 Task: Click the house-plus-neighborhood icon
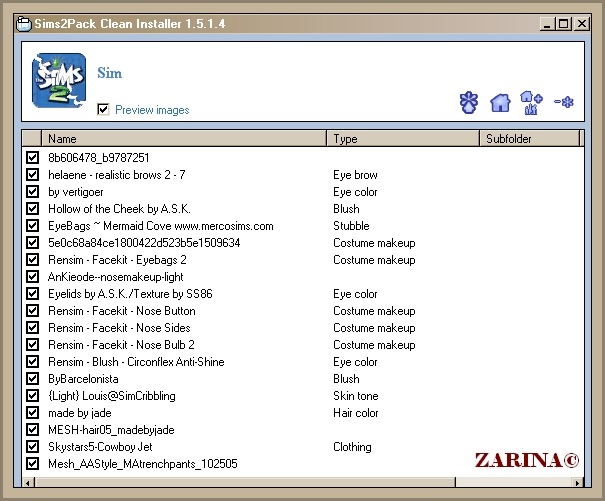coord(531,103)
